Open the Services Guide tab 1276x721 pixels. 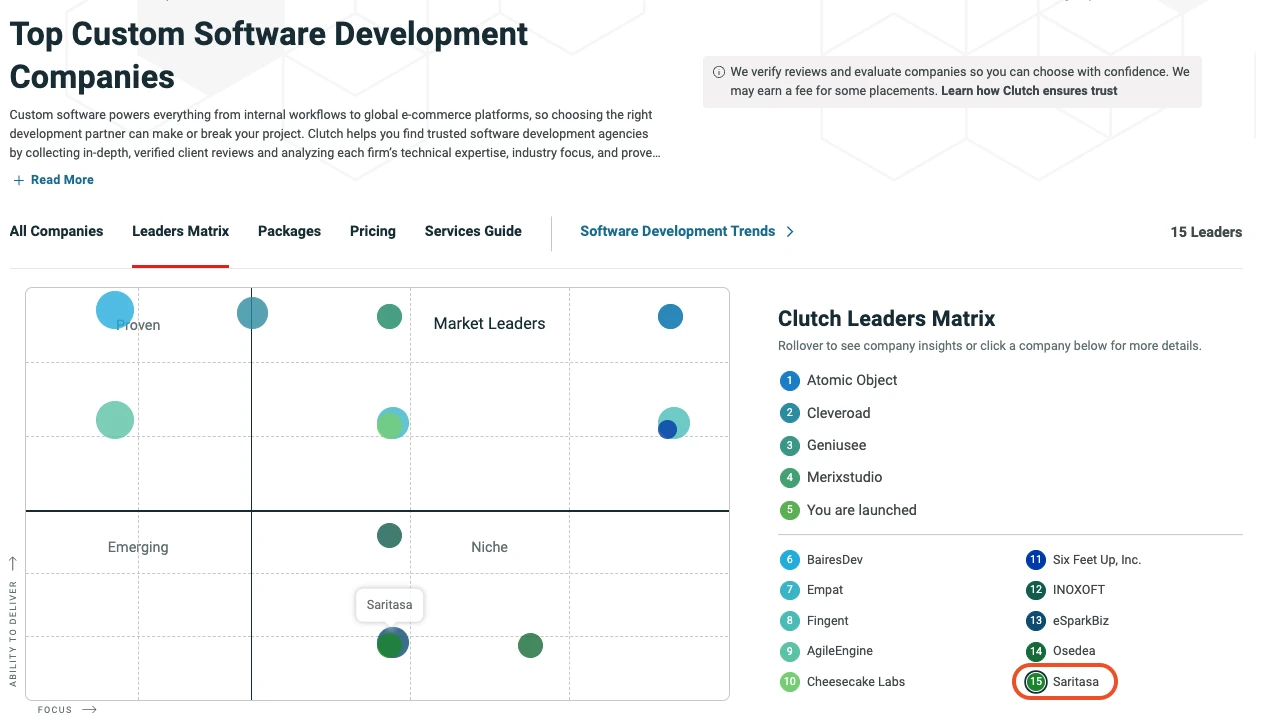(x=472, y=231)
